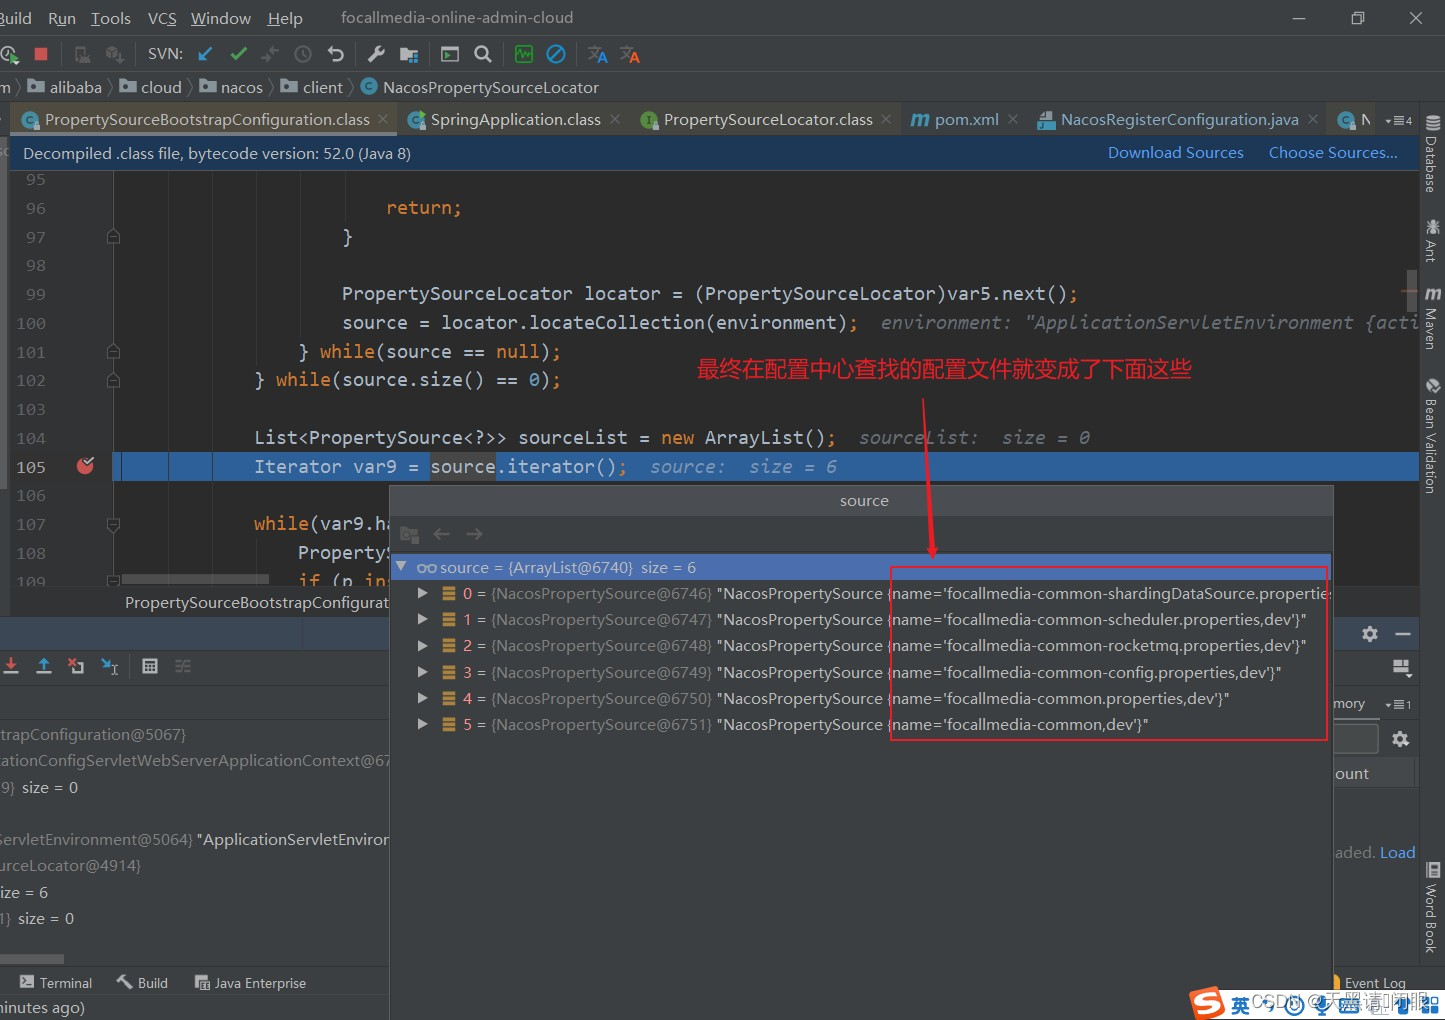
Task: Click forward arrow in source popup
Action: [474, 534]
